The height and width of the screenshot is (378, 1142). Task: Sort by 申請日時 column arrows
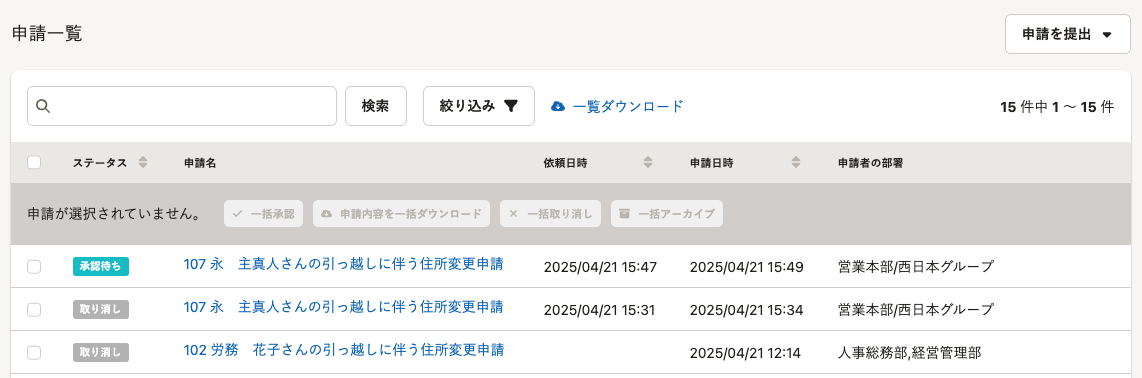coord(796,163)
